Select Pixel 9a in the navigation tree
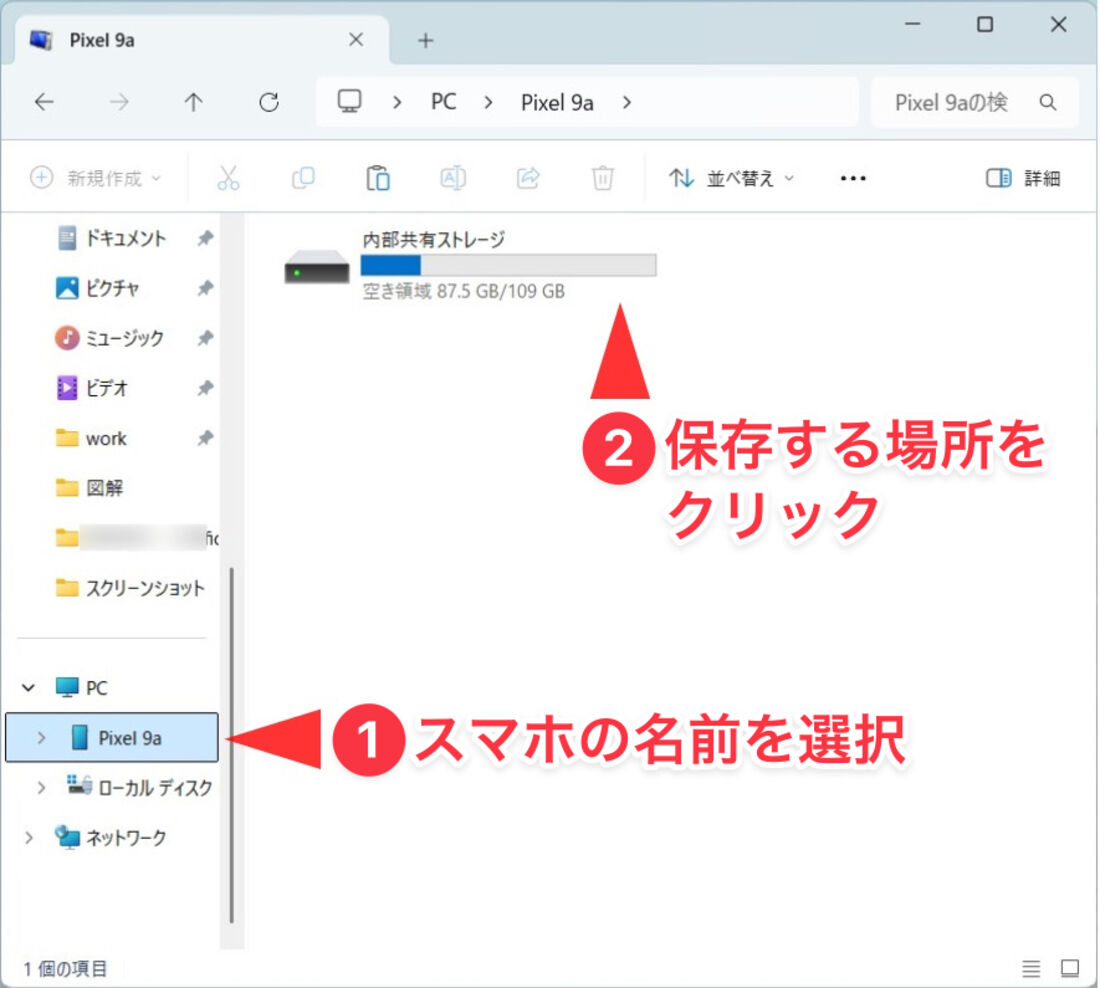This screenshot has width=1100, height=988. pyautogui.click(x=112, y=737)
